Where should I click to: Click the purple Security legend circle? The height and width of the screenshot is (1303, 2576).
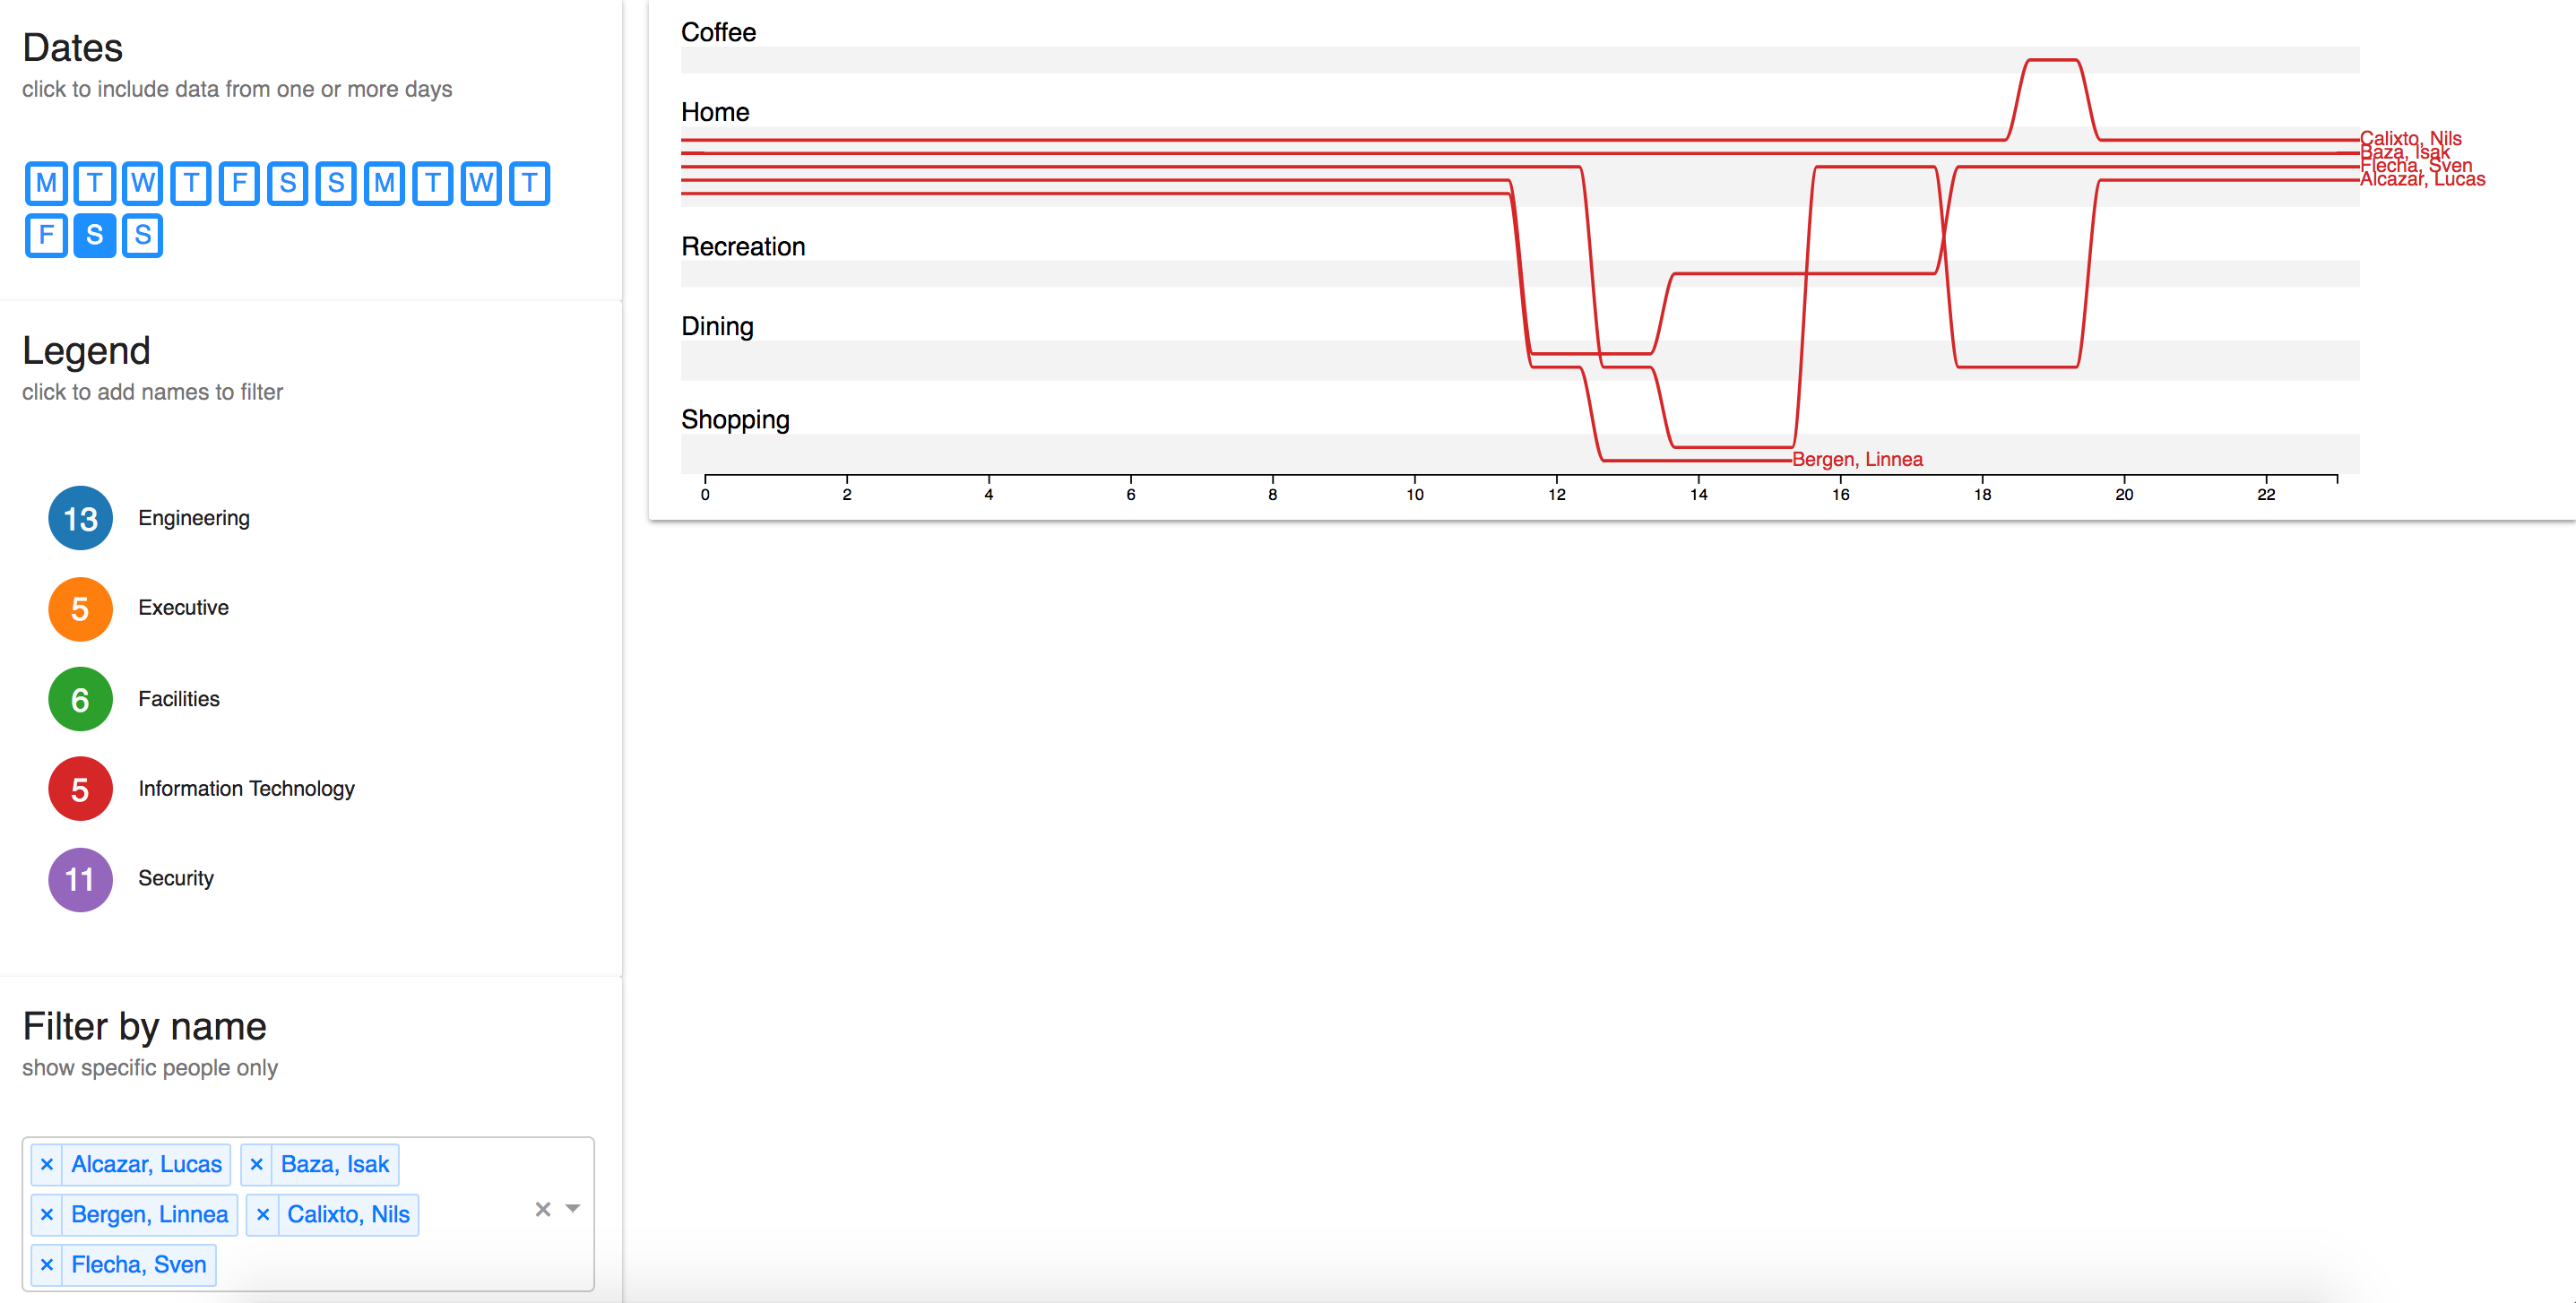click(x=80, y=879)
